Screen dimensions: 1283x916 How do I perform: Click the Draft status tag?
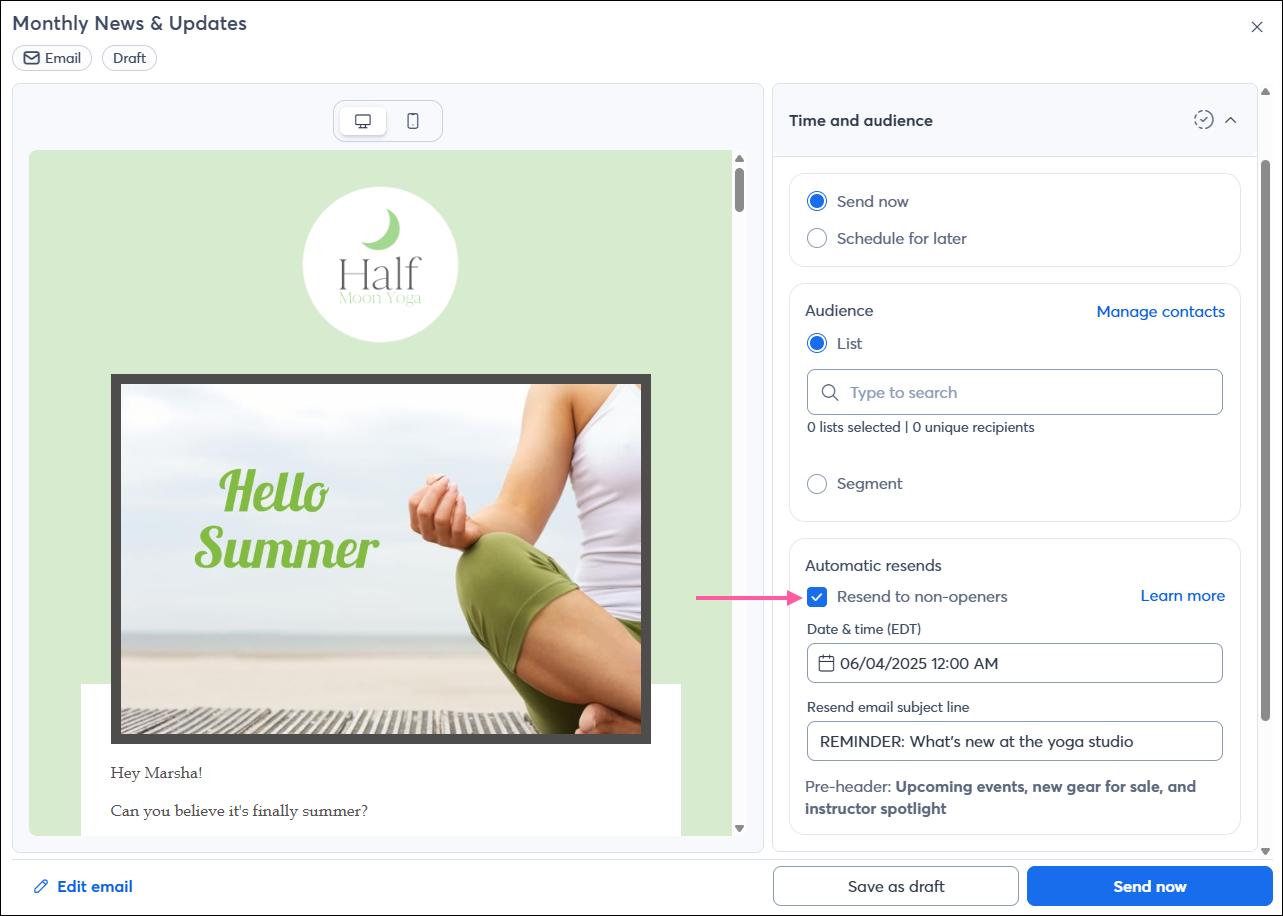(130, 58)
